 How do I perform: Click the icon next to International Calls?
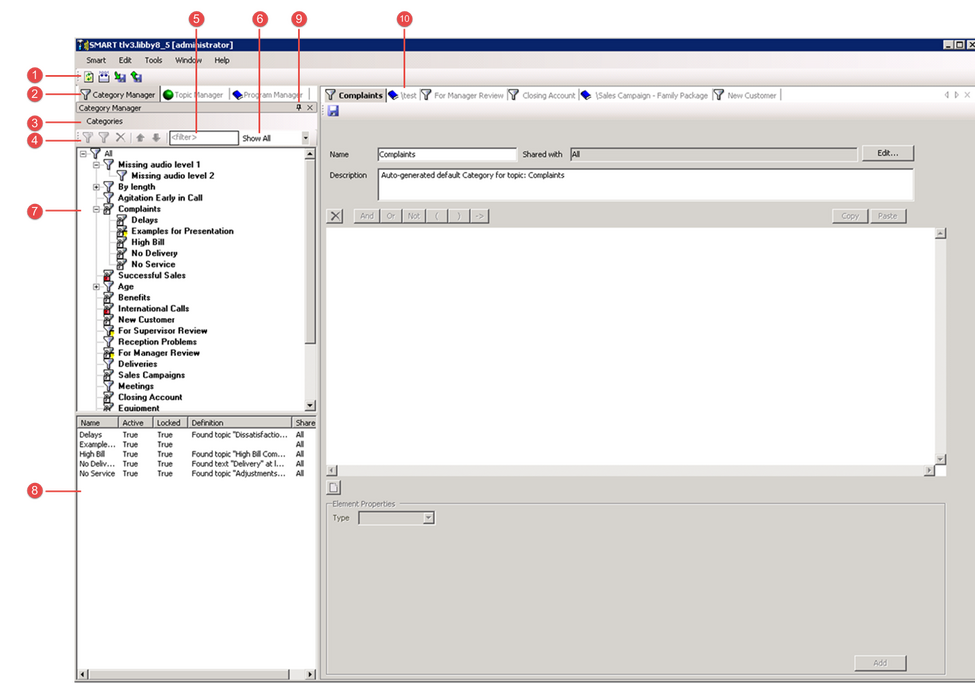click(109, 309)
